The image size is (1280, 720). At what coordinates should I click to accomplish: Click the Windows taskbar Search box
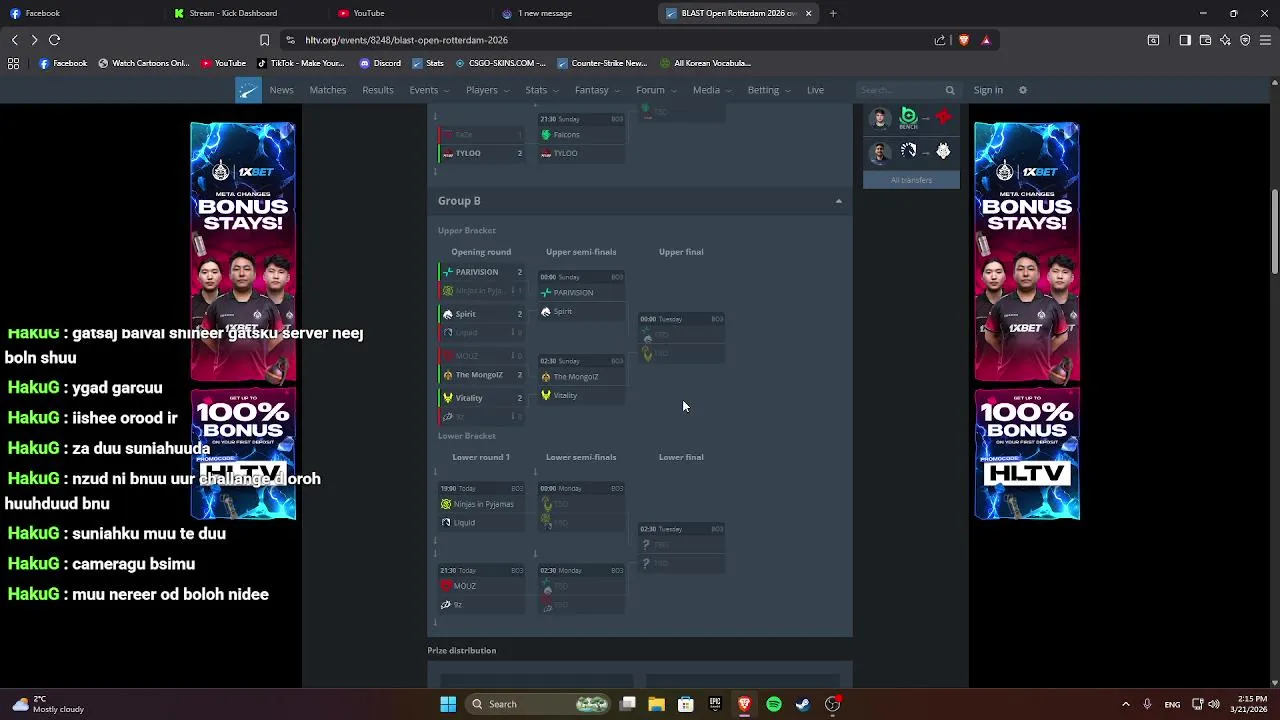tap(538, 704)
